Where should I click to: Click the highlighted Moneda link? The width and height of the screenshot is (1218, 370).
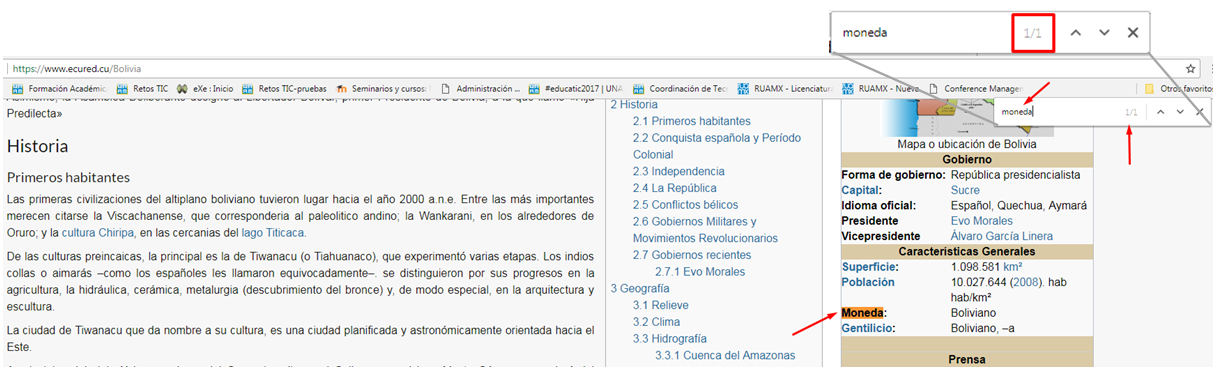coord(862,313)
